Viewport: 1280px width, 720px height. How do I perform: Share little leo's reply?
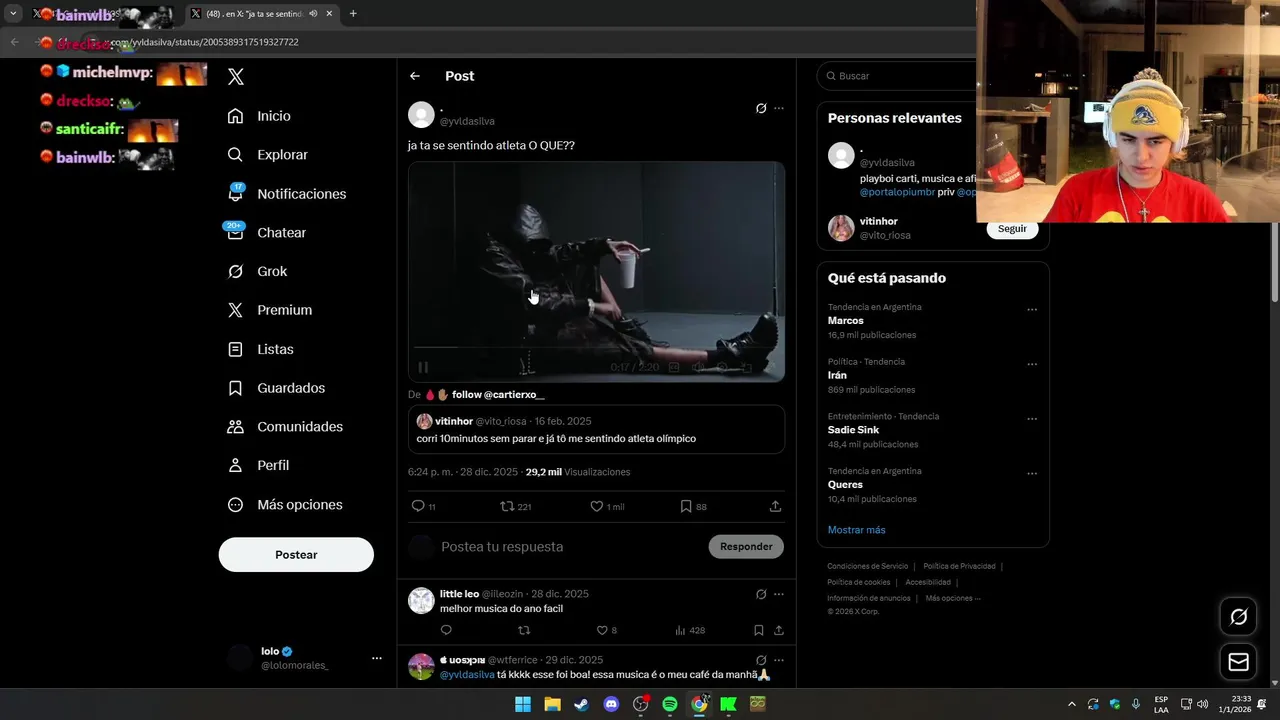pyautogui.click(x=779, y=630)
